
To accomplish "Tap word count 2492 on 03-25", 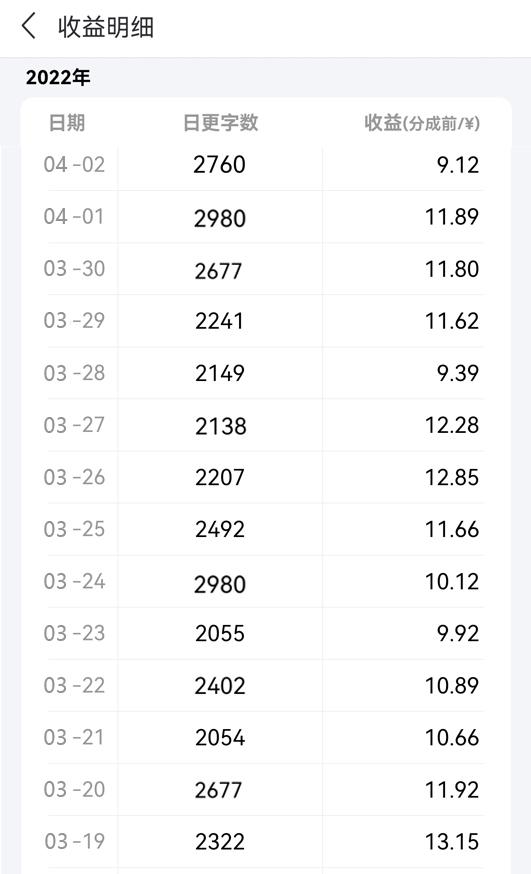I will click(x=220, y=529).
